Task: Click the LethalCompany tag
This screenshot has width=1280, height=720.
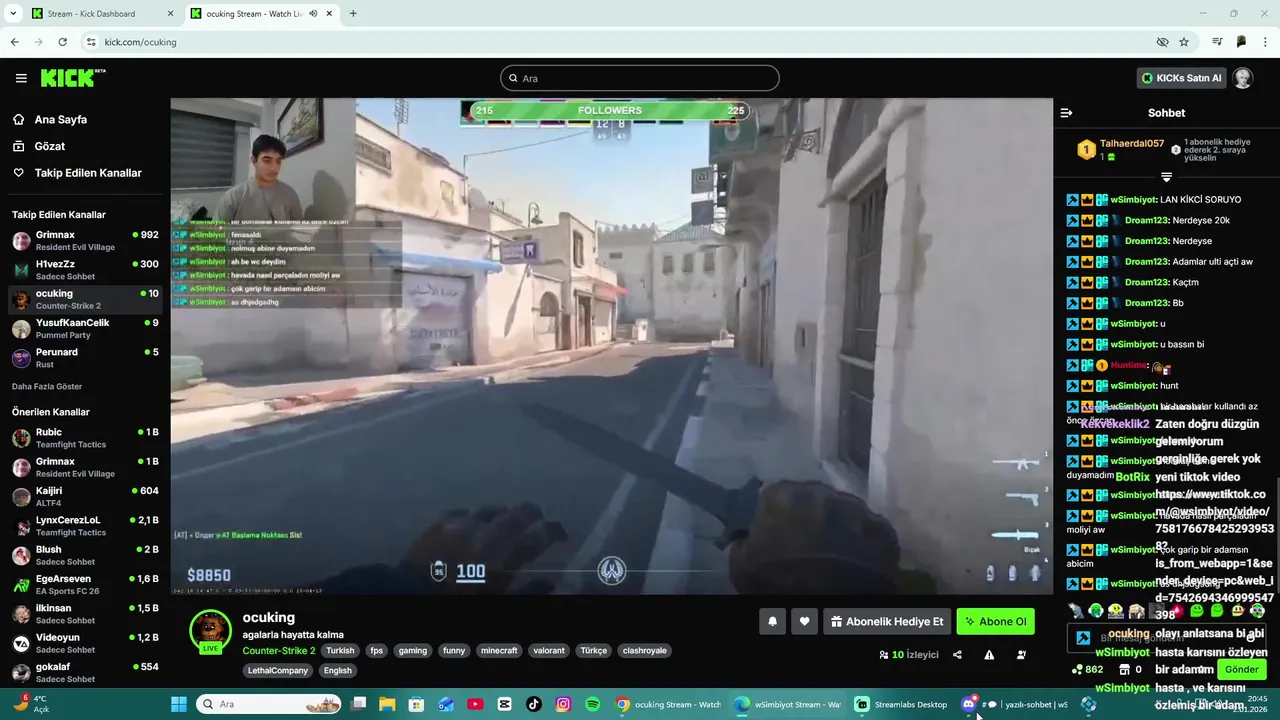Action: tap(278, 670)
